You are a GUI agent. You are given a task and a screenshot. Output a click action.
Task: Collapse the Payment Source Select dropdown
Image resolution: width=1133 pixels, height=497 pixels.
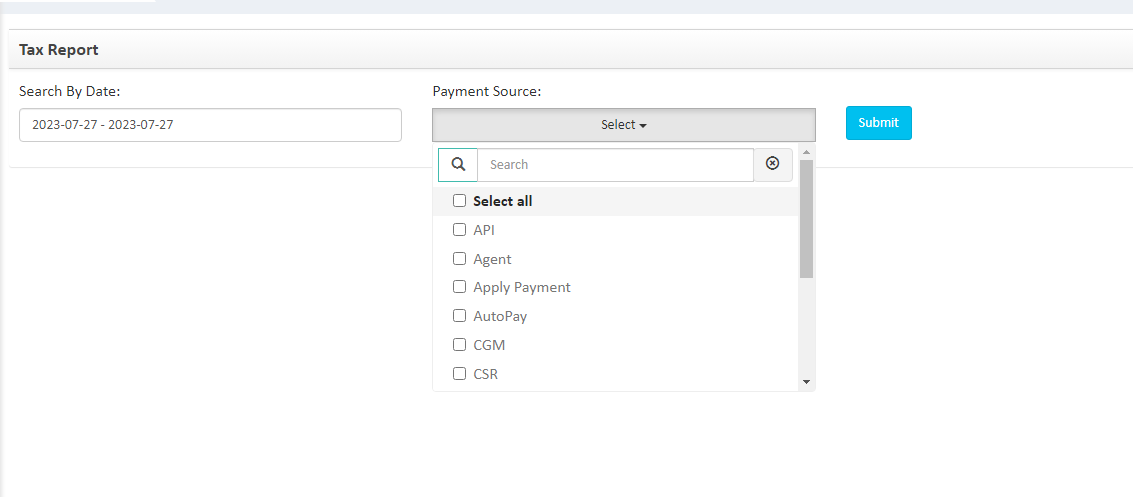point(624,125)
